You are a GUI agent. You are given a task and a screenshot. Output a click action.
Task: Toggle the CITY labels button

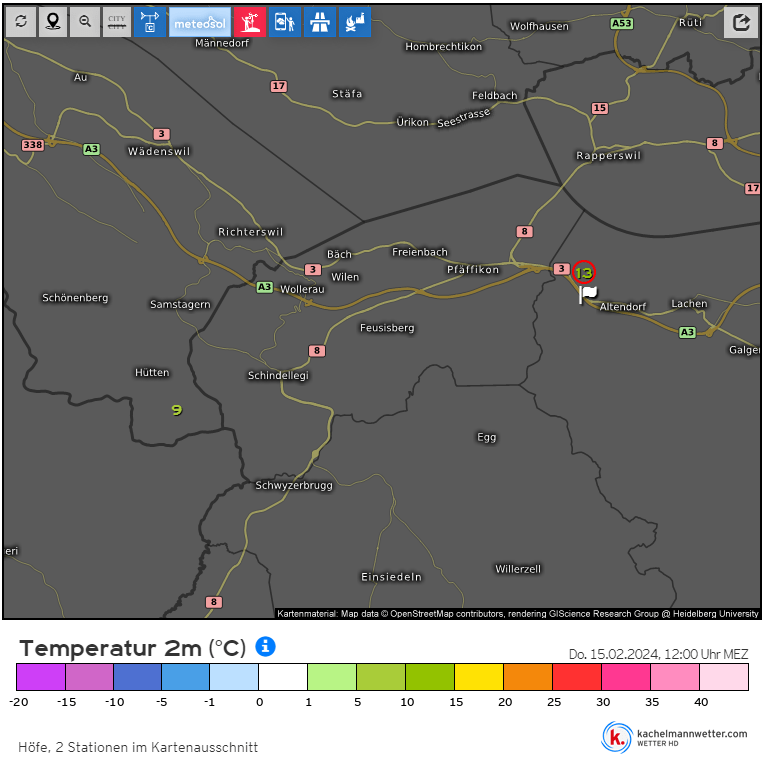(x=117, y=22)
